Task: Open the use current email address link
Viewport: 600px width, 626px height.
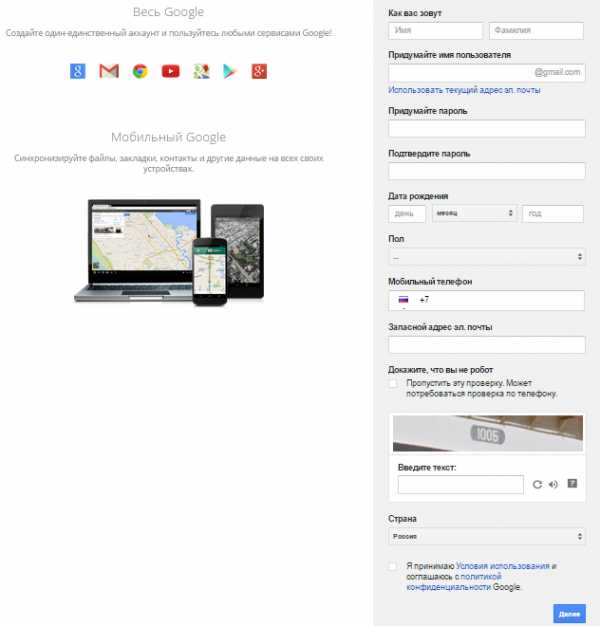Action: [x=464, y=90]
